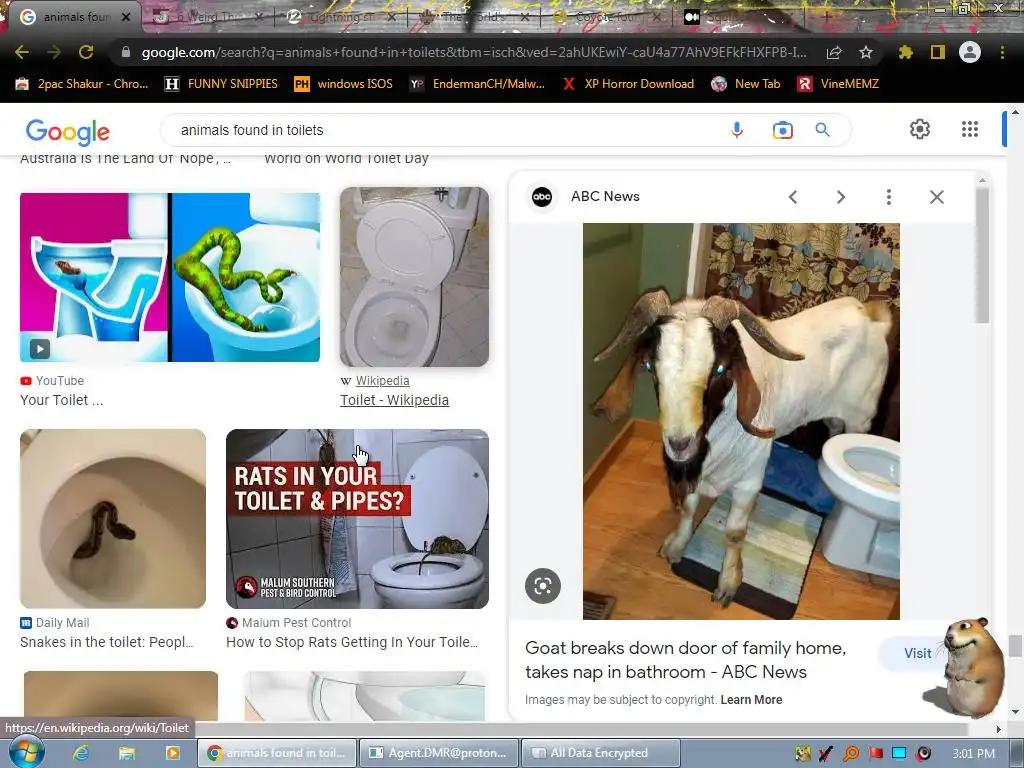1024x768 pixels.
Task: Switch to 'All Data Encrypted' taskbar window
Action: click(x=601, y=753)
